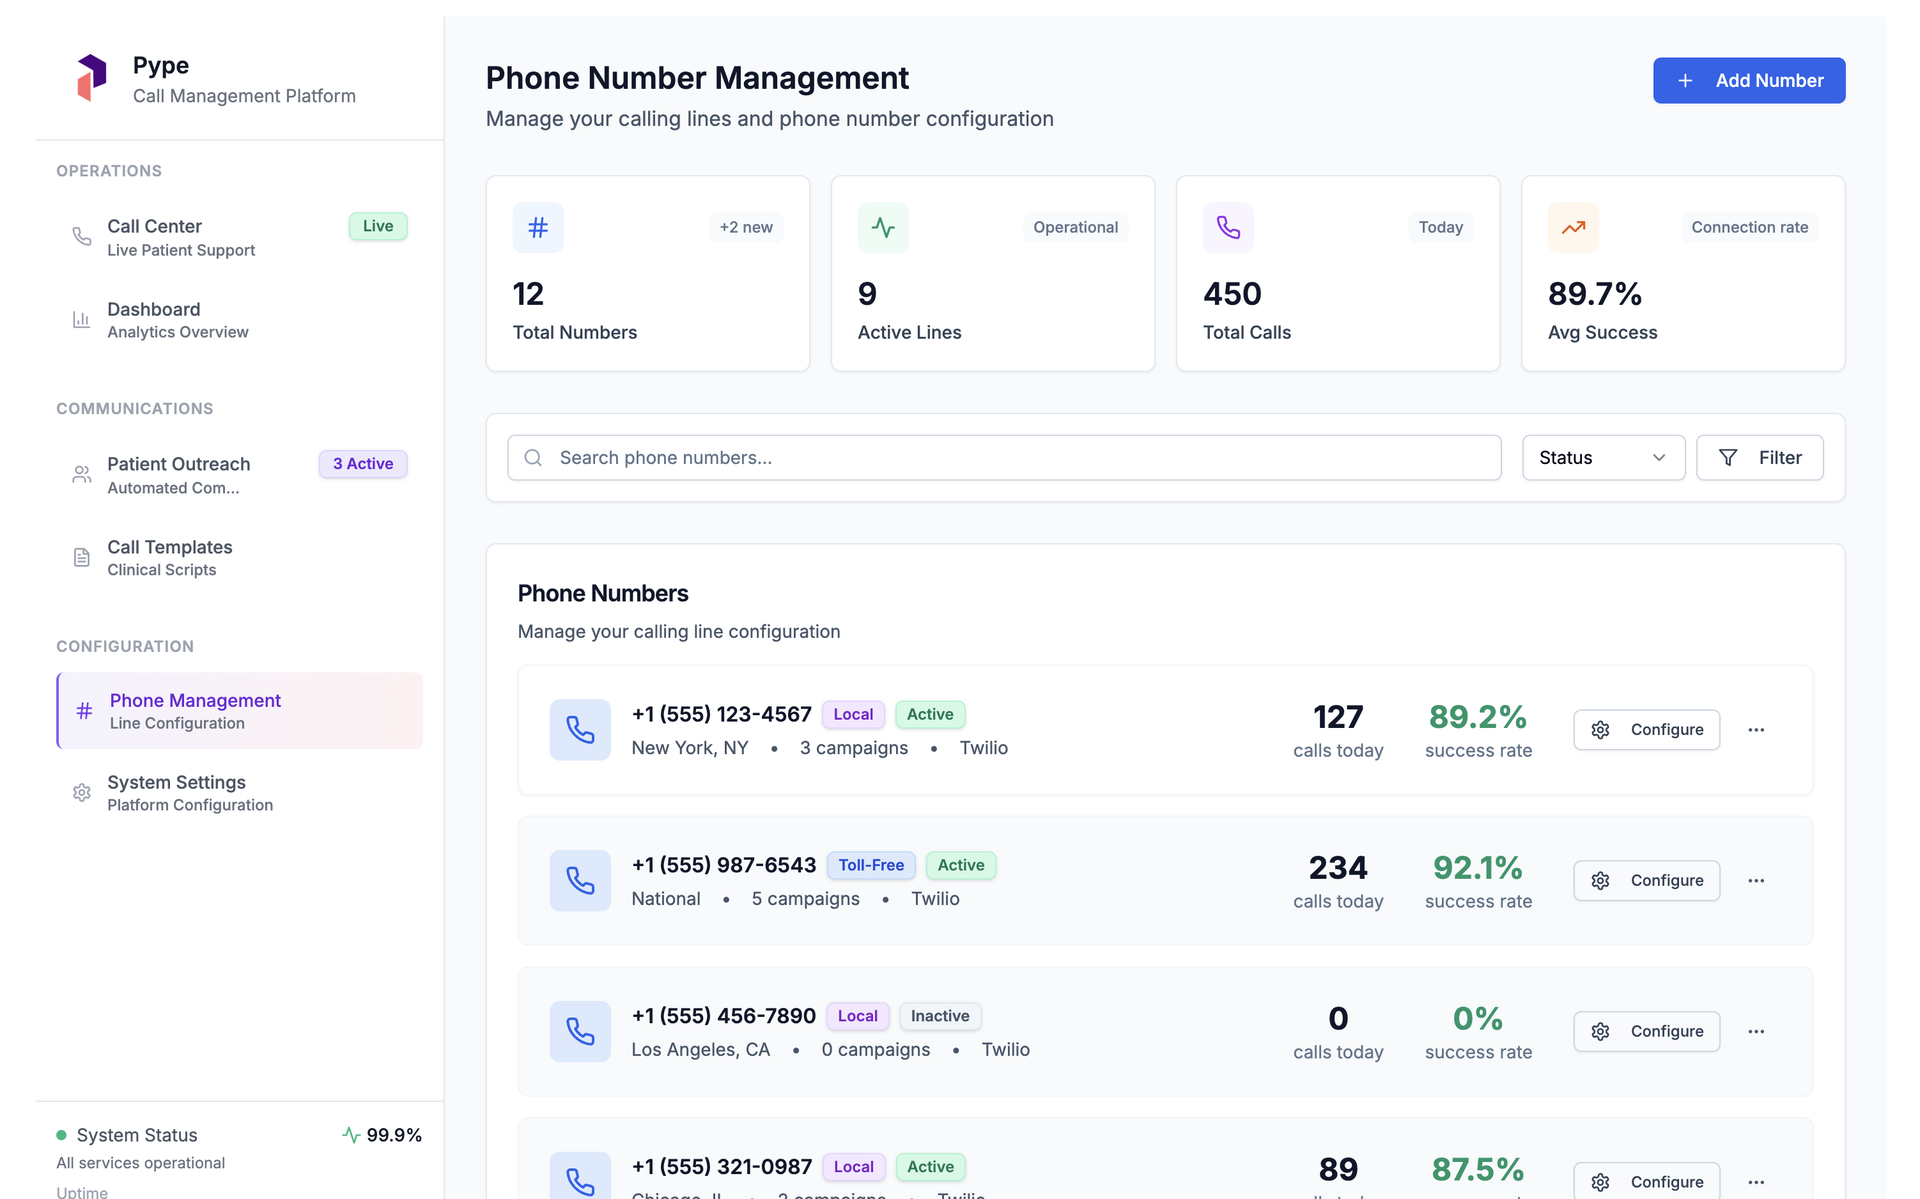Click the Active tag on 123-4567
Viewport: 1920px width, 1199px height.
[x=930, y=715]
